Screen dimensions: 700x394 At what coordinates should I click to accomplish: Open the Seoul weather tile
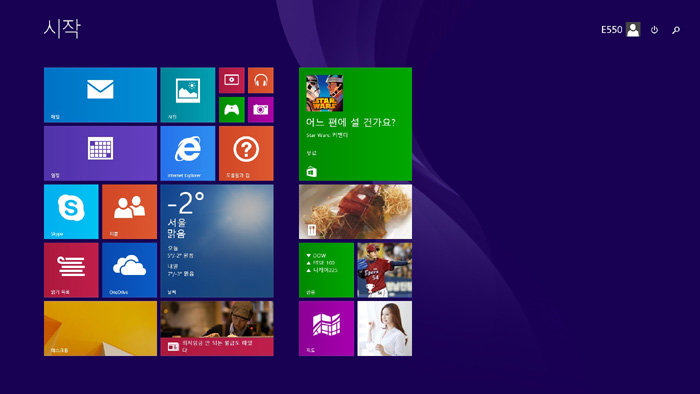point(217,241)
